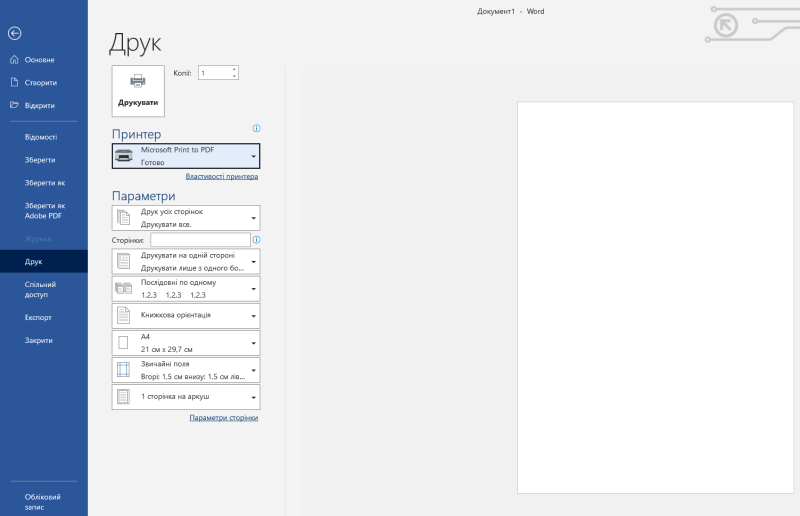Screen dimensions: 800x516
Task: Click the Параметри сторінки link
Action: pyautogui.click(x=223, y=418)
